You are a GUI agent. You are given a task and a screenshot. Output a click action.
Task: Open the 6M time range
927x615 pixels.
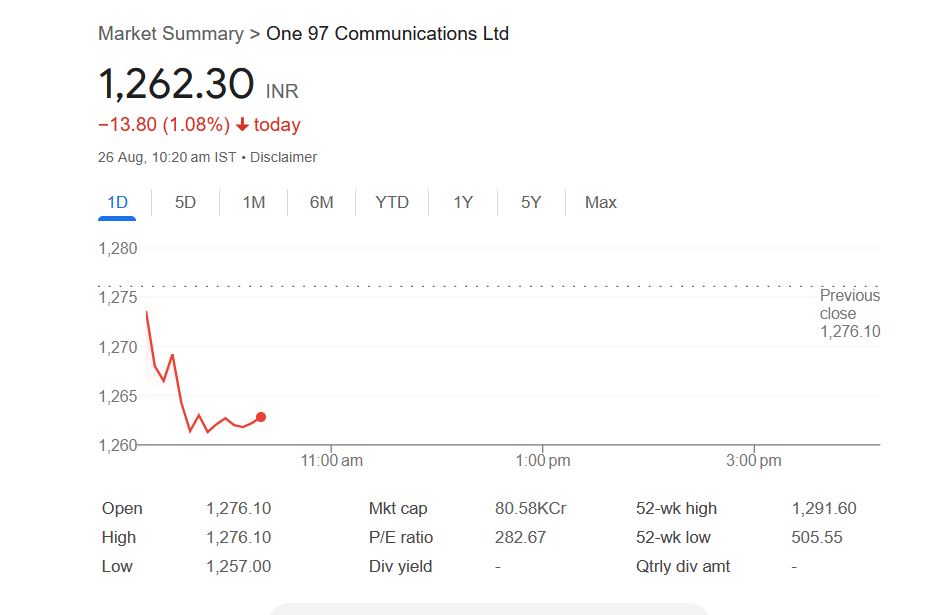(321, 202)
